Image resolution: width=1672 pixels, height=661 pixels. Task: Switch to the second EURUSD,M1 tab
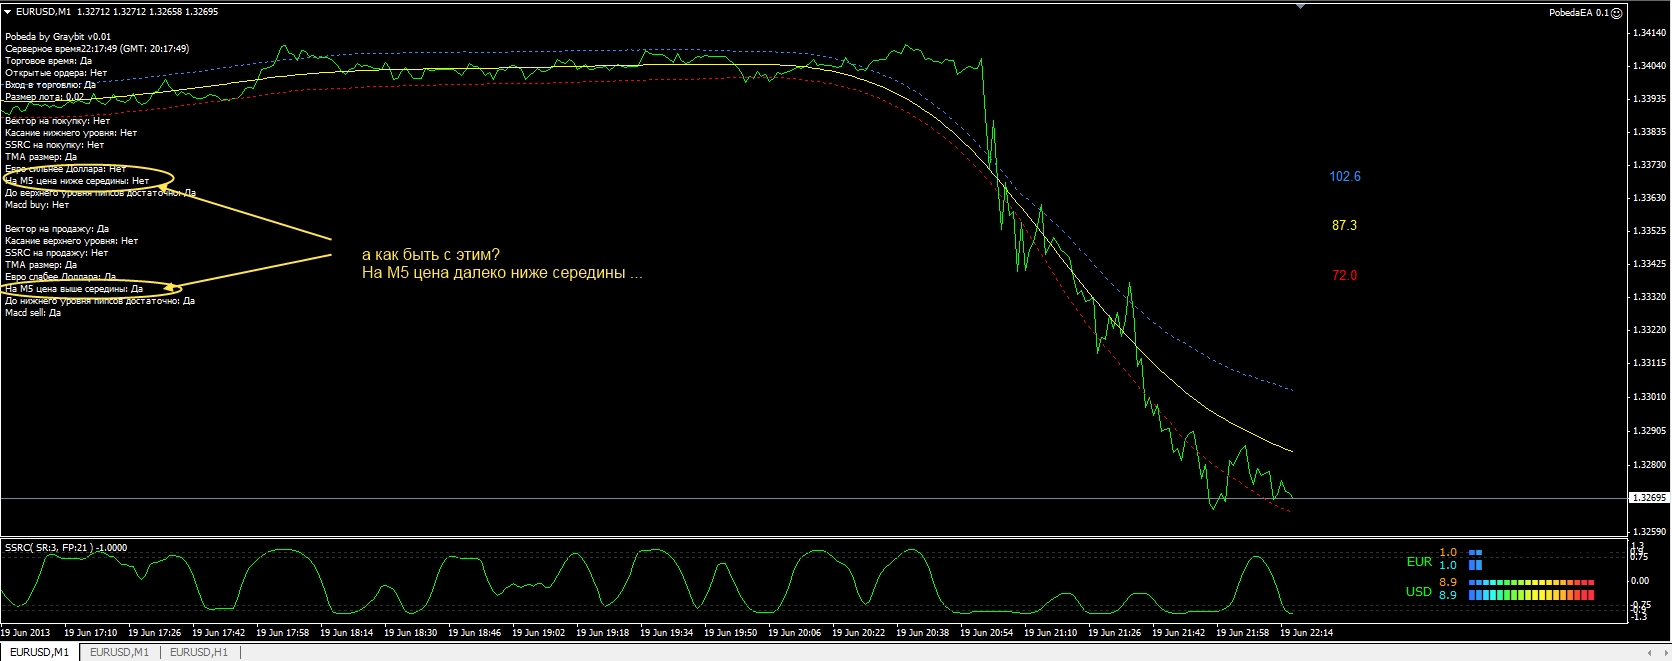coord(119,652)
